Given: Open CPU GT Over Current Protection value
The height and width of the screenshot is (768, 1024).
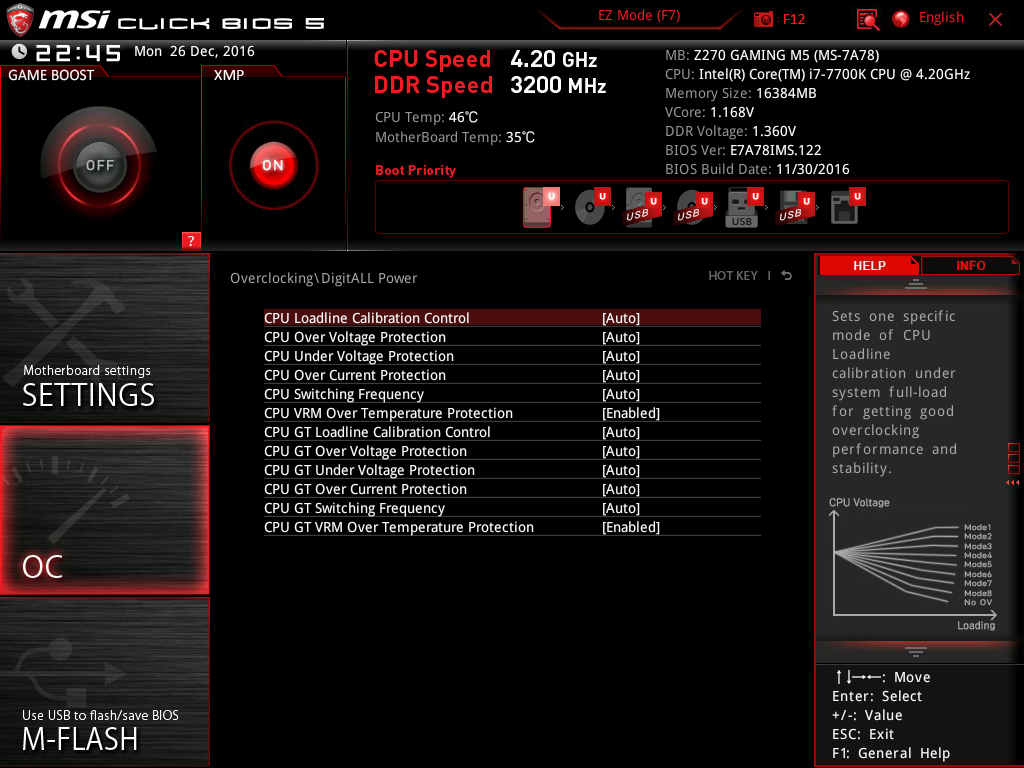Looking at the screenshot, I should pos(620,488).
